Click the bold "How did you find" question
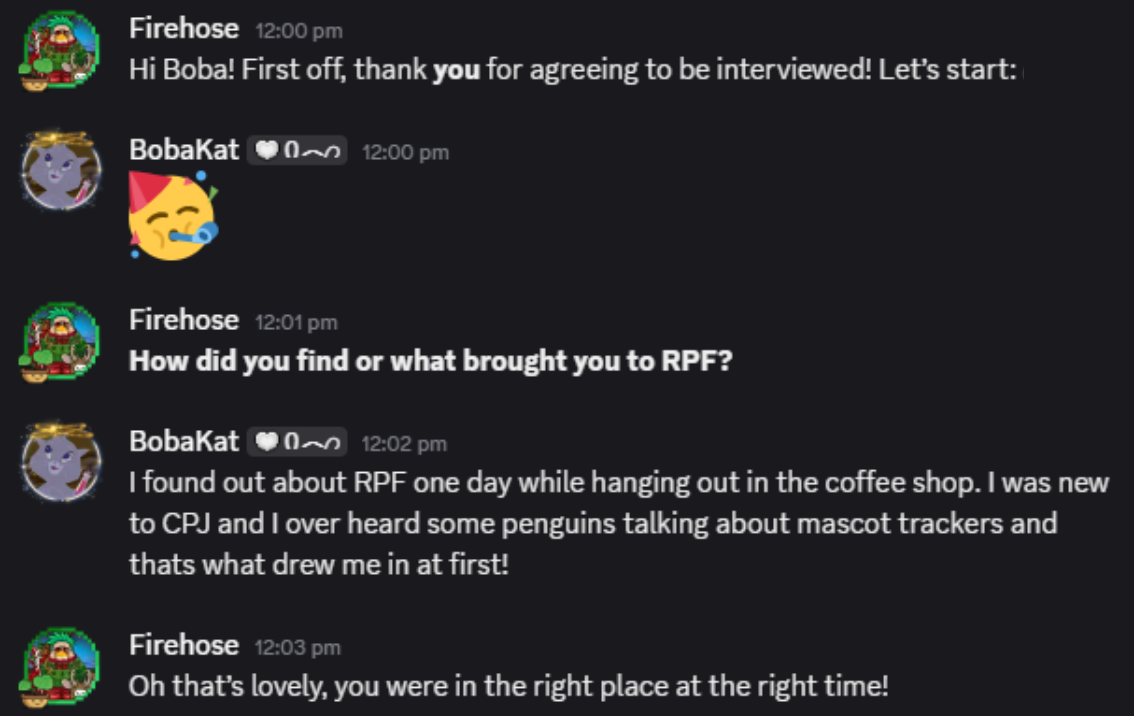 tap(430, 361)
